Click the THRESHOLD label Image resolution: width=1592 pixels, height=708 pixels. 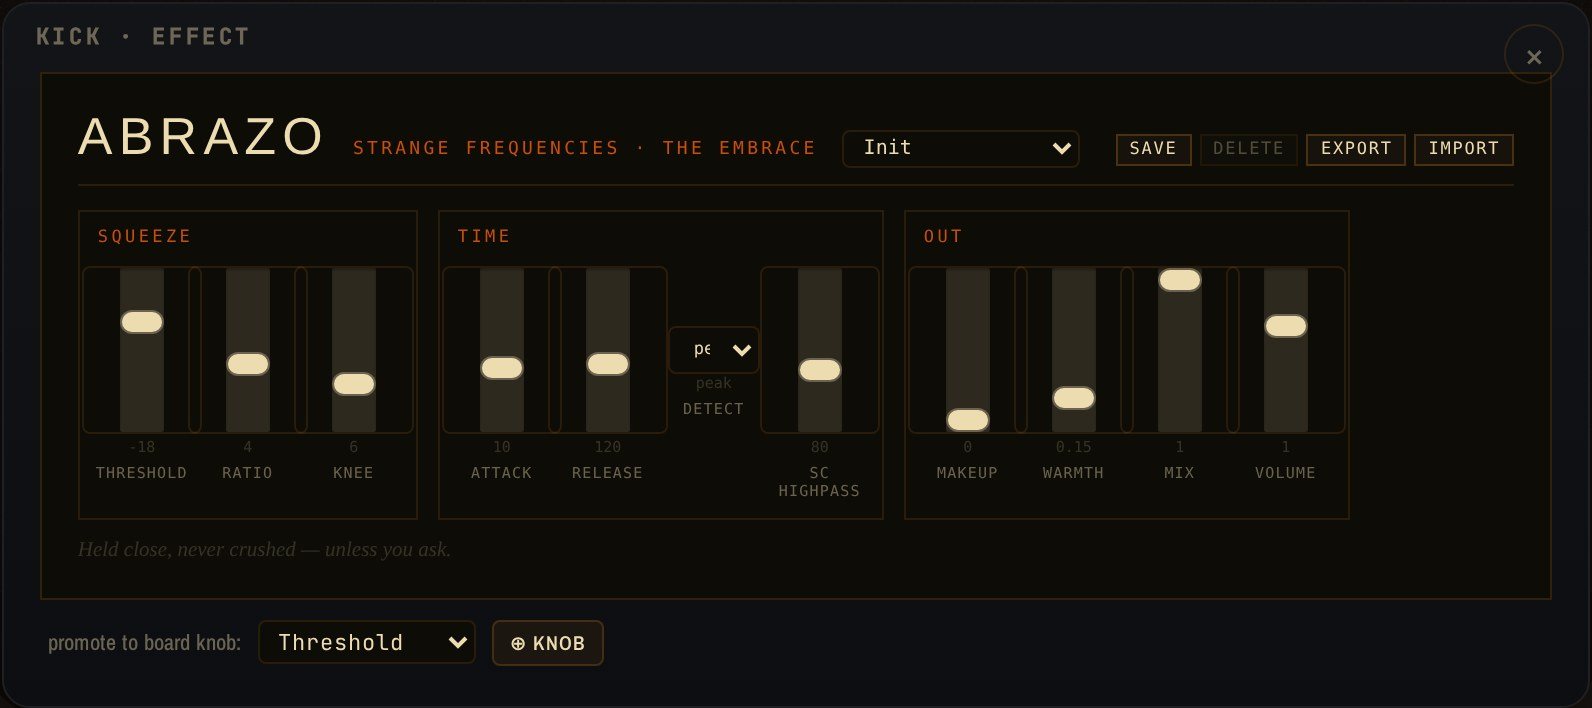(141, 473)
